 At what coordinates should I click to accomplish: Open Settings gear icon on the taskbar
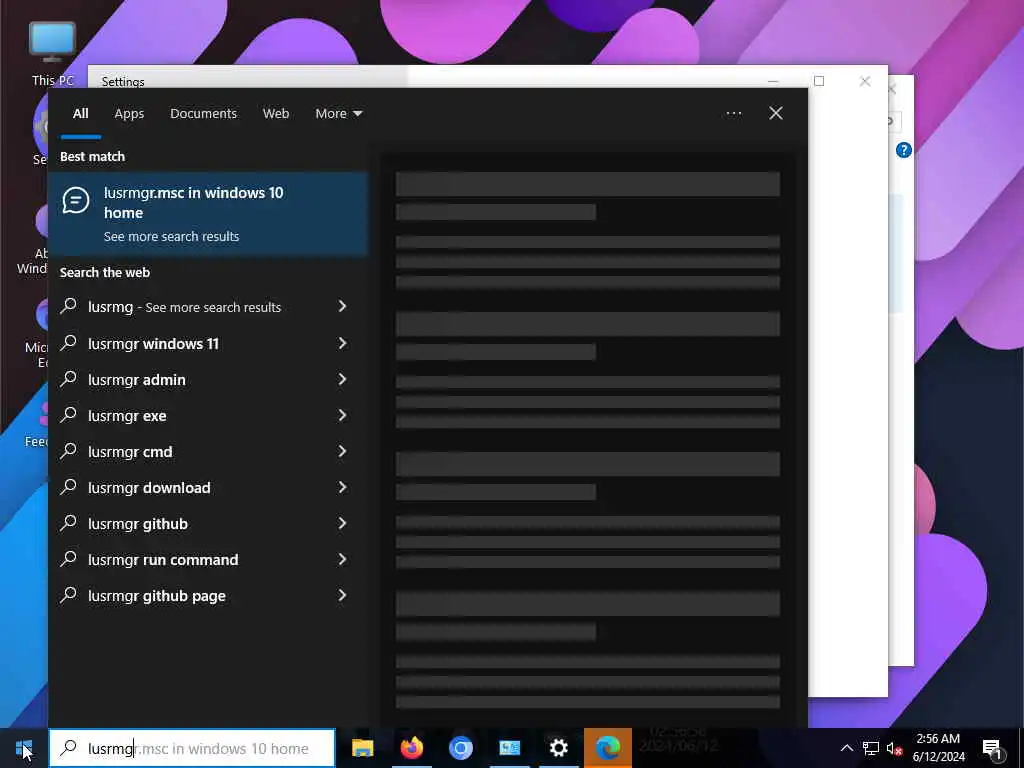pyautogui.click(x=558, y=748)
